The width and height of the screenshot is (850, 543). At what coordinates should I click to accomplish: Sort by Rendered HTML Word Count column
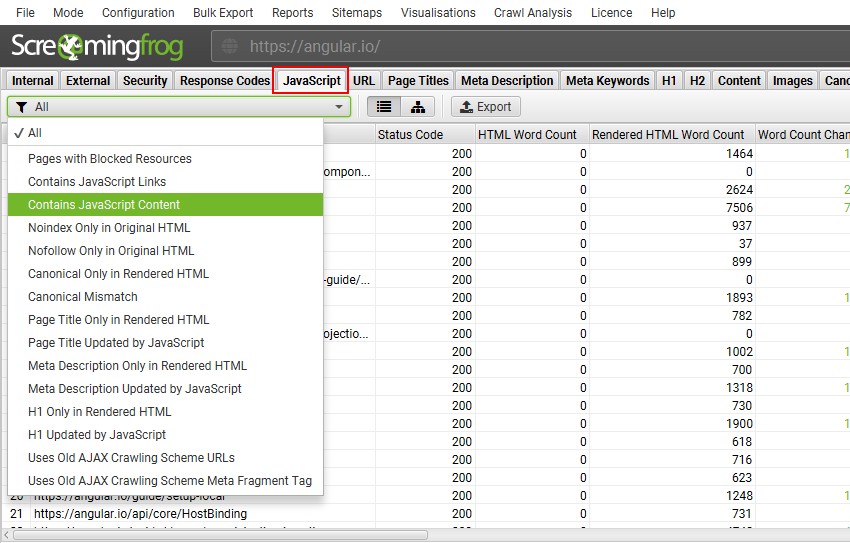tap(668, 135)
